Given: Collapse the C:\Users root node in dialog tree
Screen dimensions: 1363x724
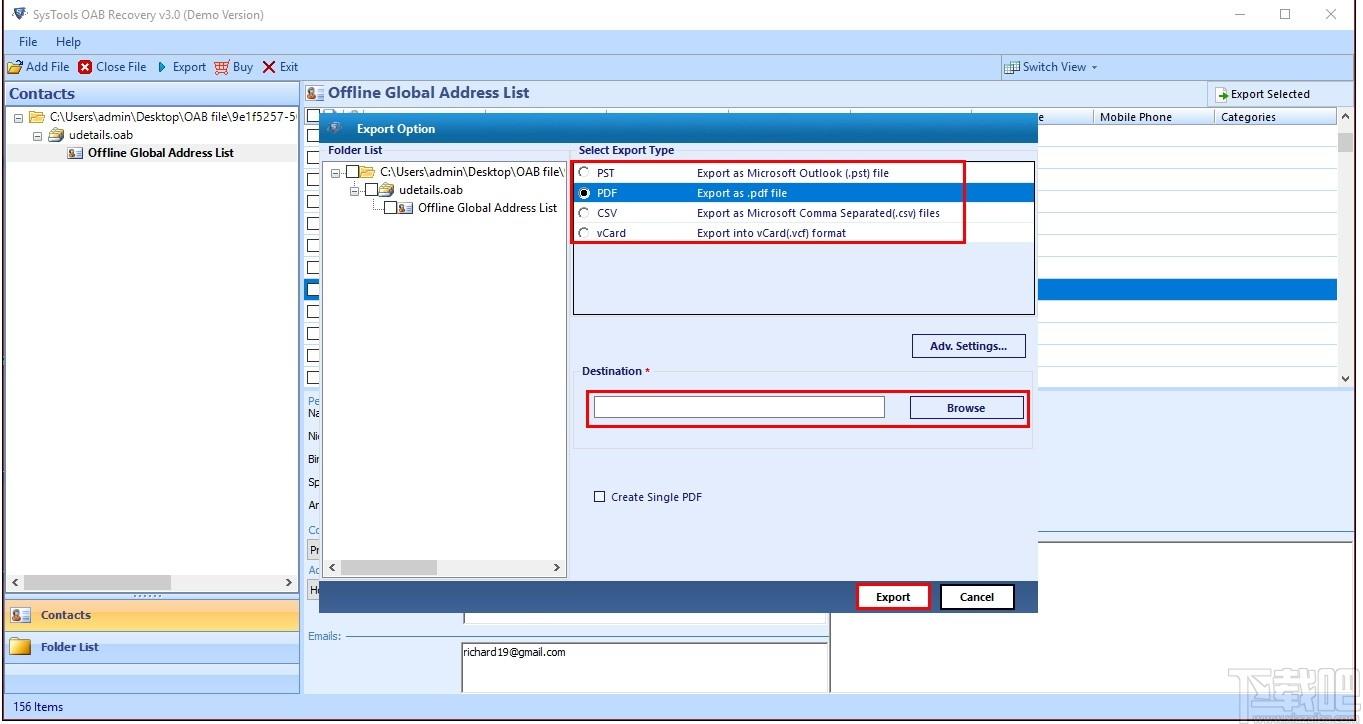Looking at the screenshot, I should pos(336,172).
